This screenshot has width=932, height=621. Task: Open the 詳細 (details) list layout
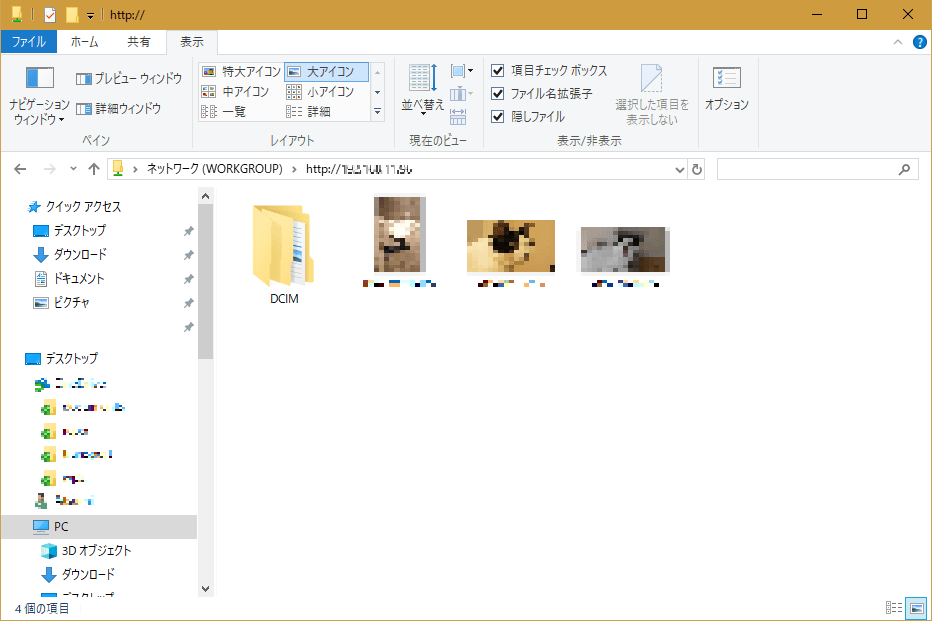[x=316, y=111]
